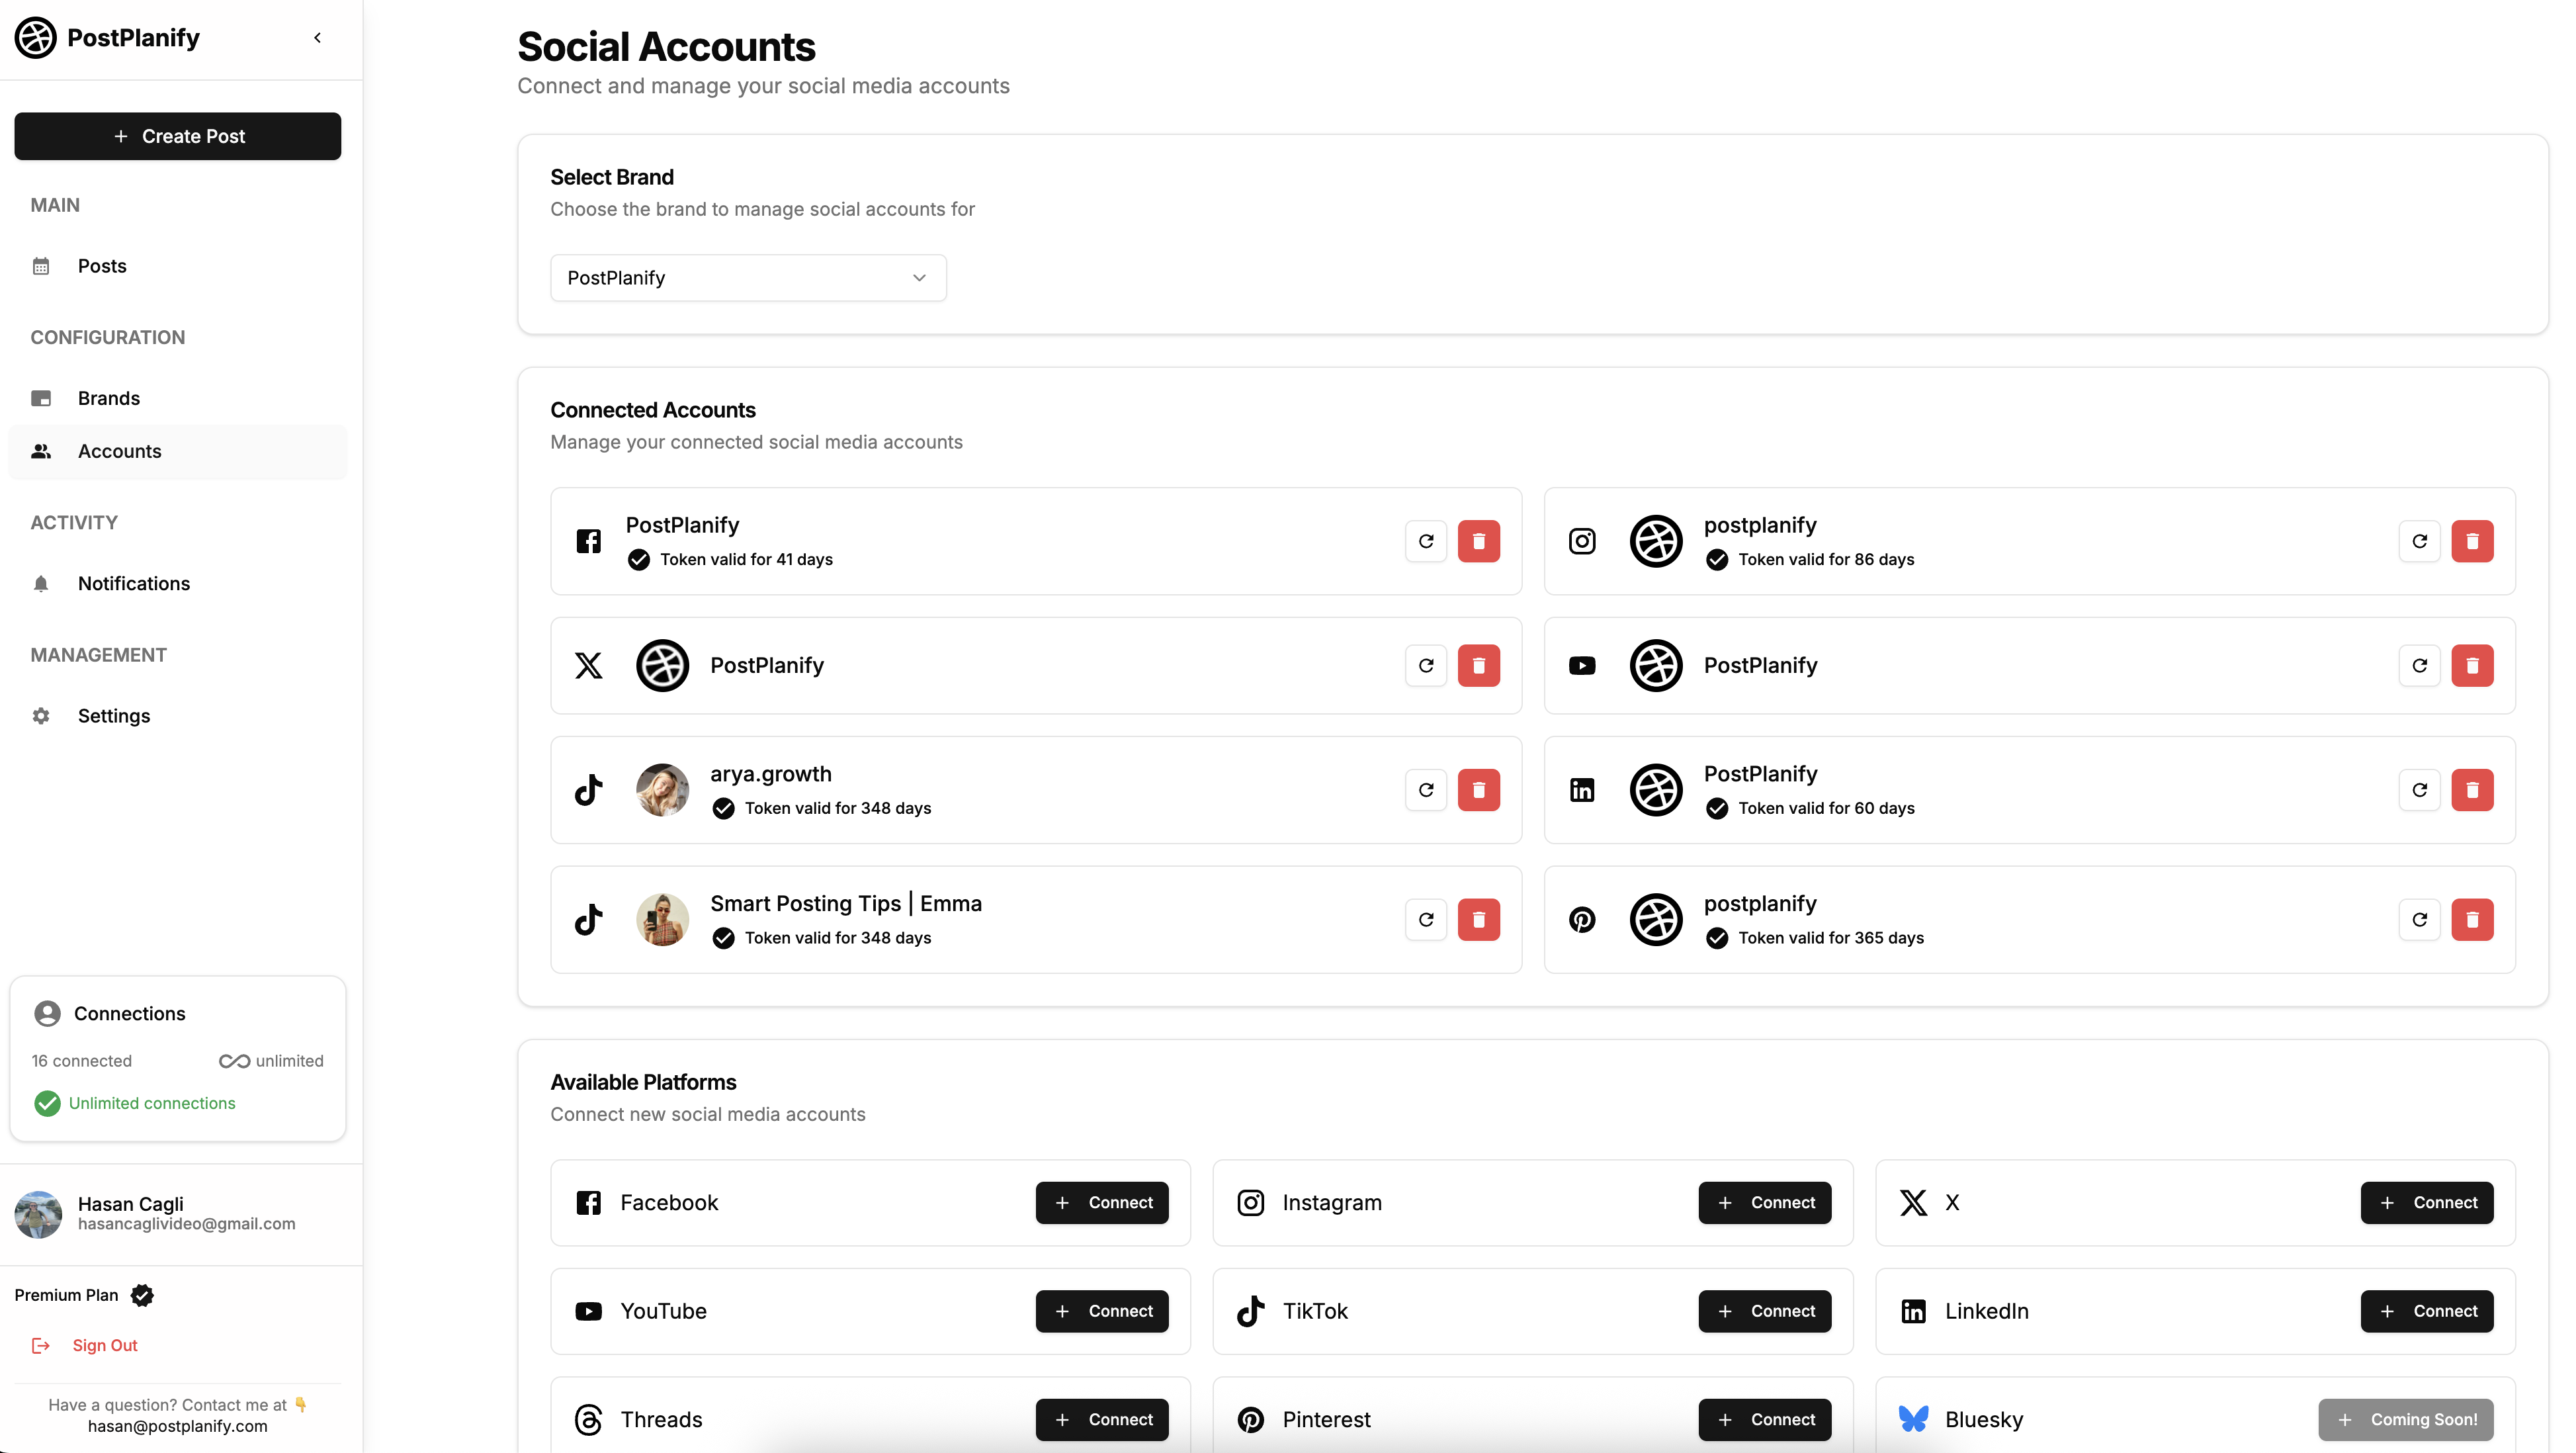
Task: Refresh the Pinterest postplanify token
Action: click(x=2419, y=920)
